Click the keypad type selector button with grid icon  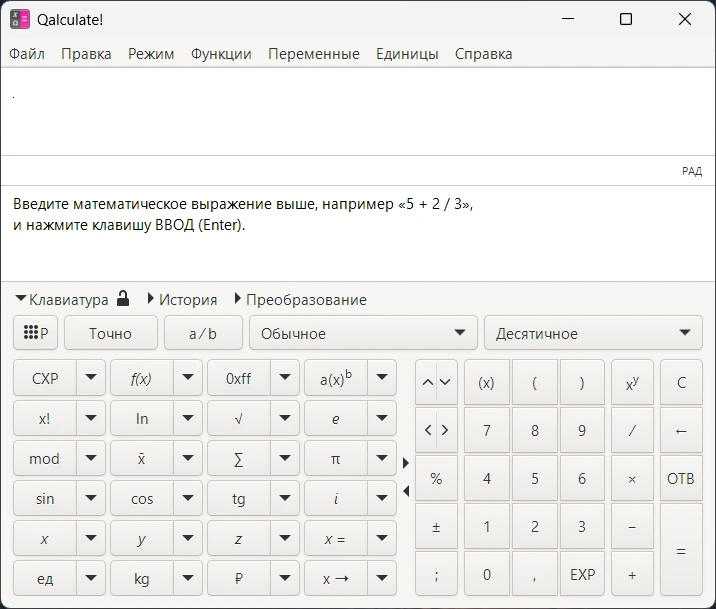click(36, 333)
